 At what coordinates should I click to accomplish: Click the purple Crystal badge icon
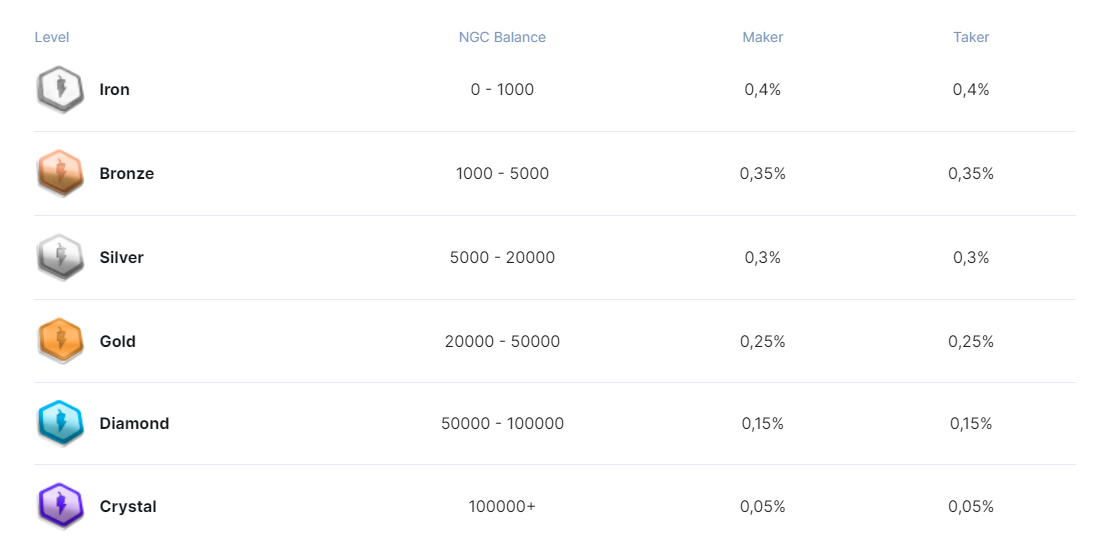tap(59, 506)
